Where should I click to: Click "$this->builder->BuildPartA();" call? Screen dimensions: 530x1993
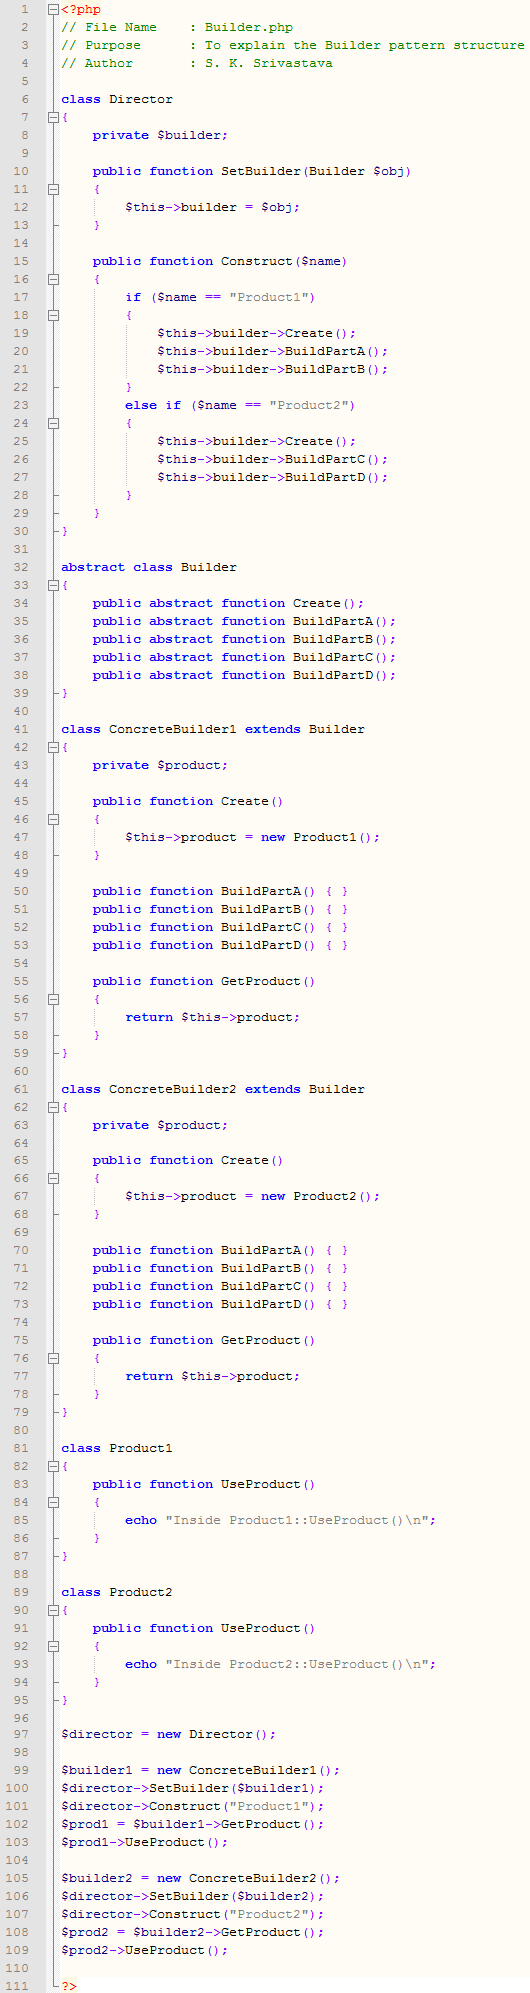tap(272, 351)
